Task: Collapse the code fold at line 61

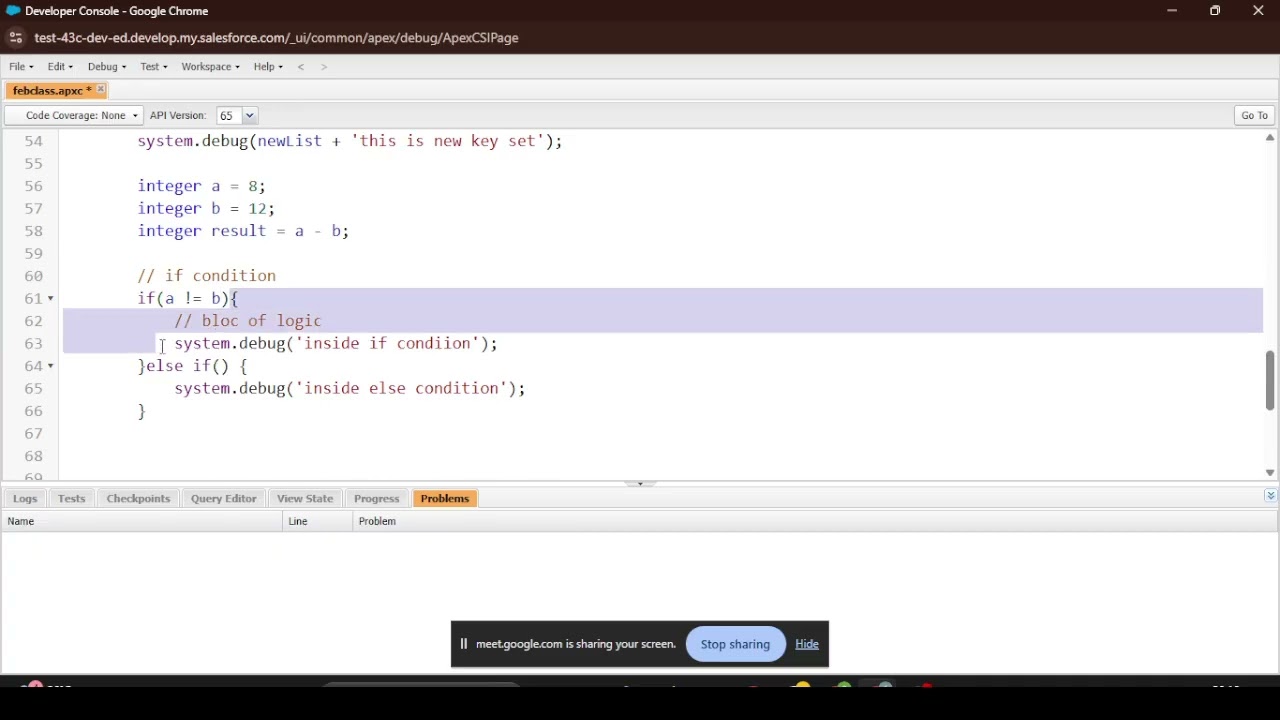Action: pos(51,299)
